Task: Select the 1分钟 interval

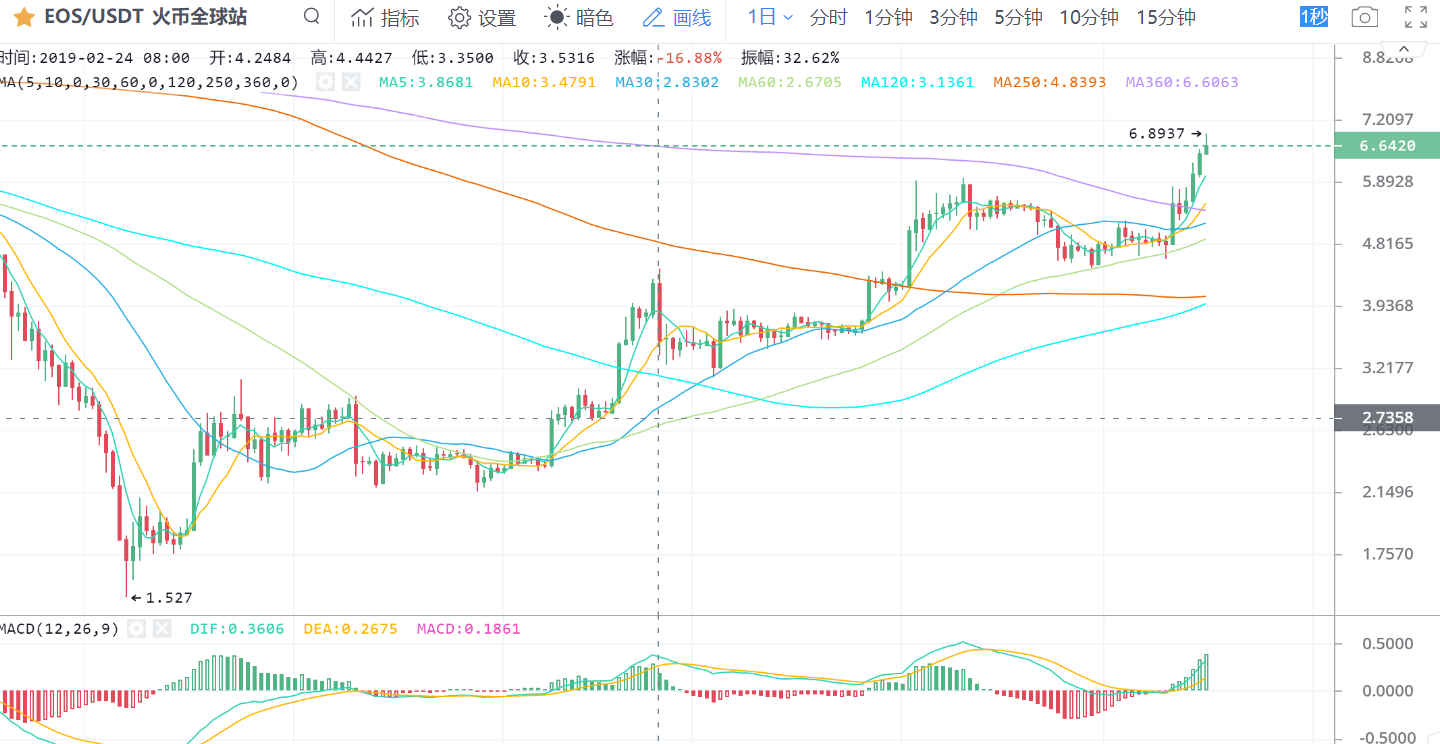Action: coord(888,17)
